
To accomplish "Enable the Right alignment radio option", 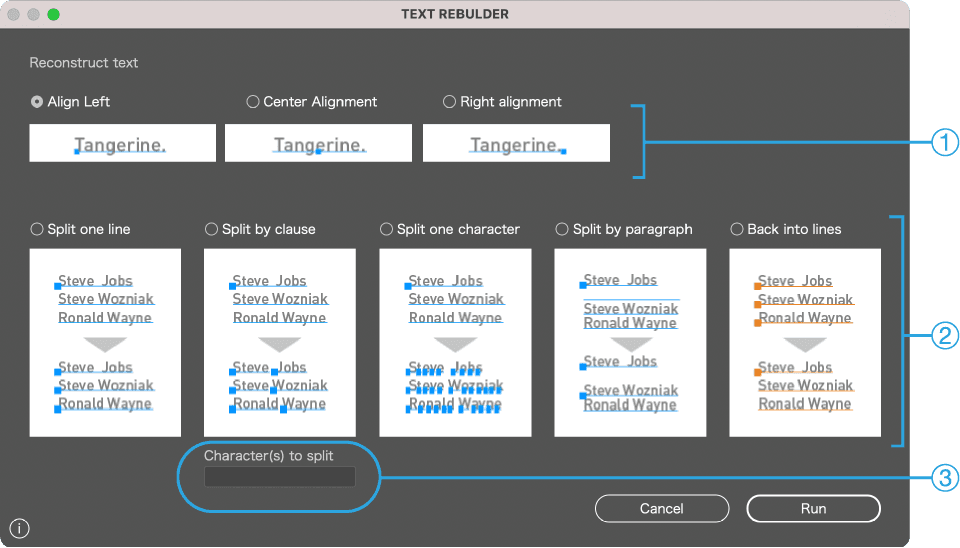I will tap(450, 102).
